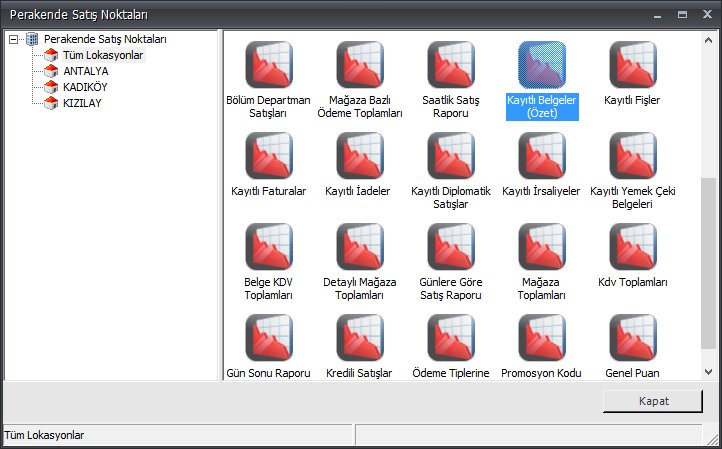722x449 pixels.
Task: Collapse the Perakende Satış Noktaları tree node
Action: pos(14,40)
